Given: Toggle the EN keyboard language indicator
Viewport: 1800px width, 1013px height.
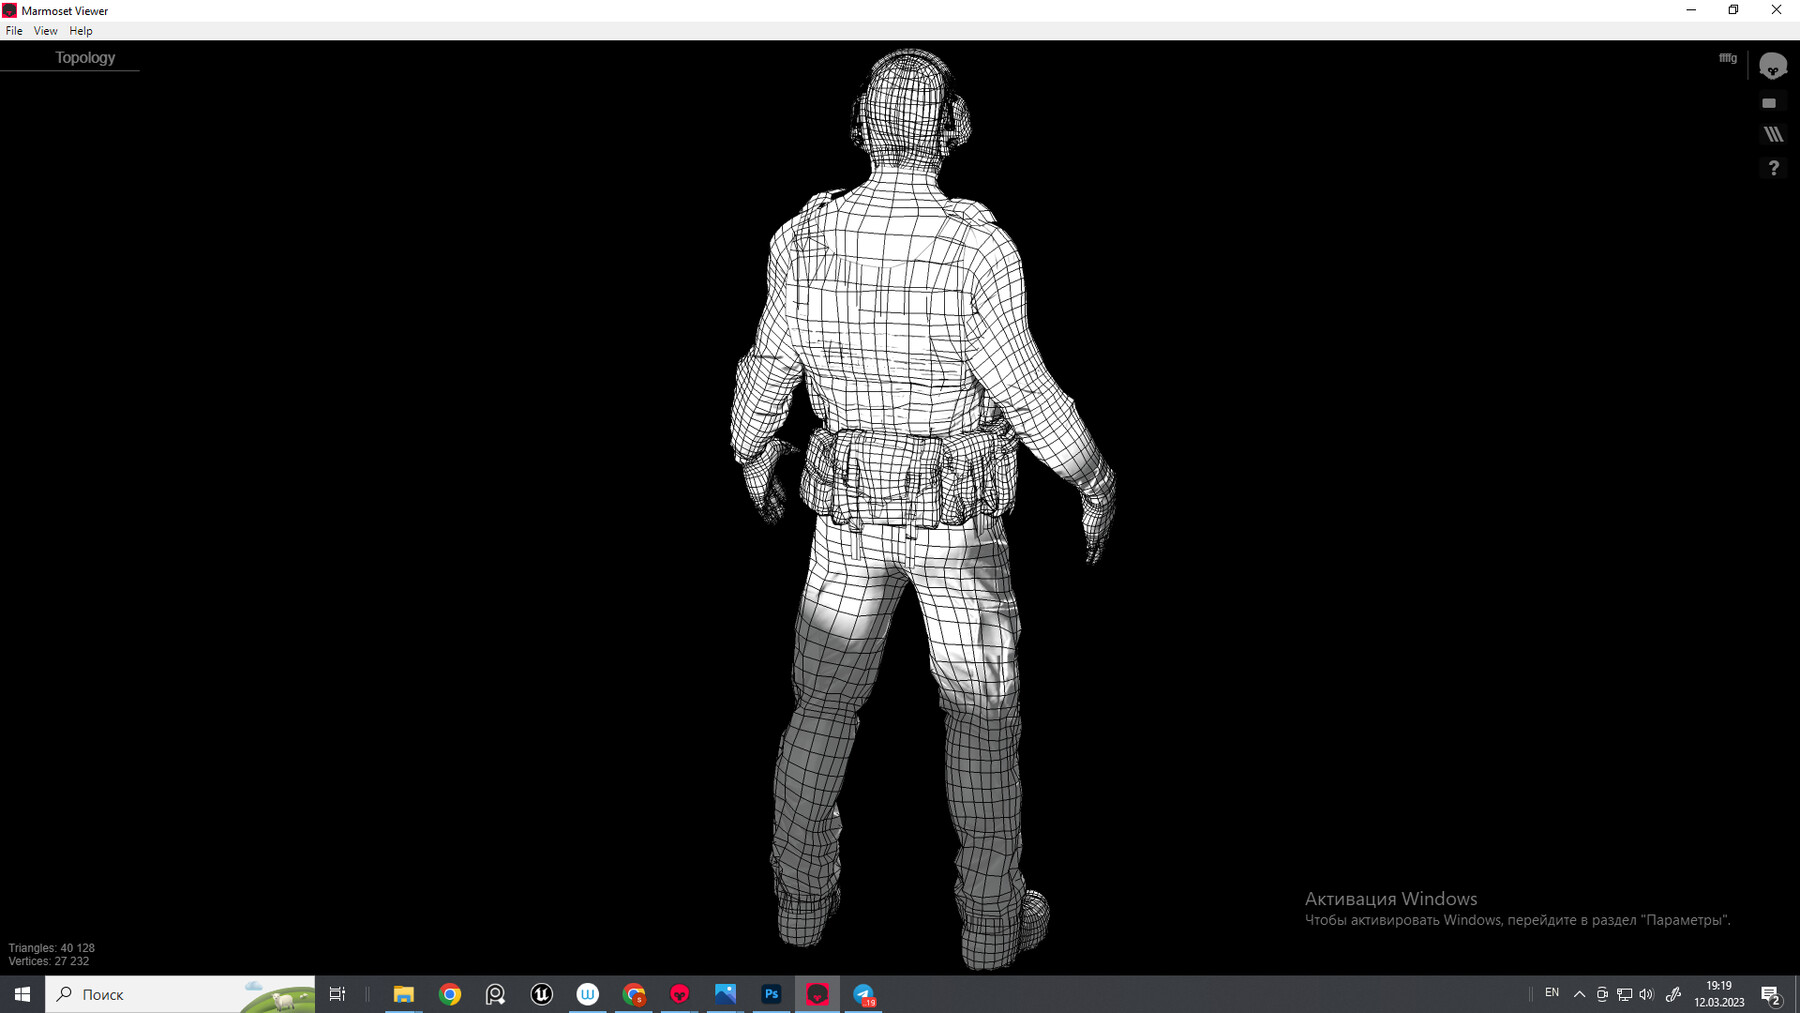Looking at the screenshot, I should 1552,992.
